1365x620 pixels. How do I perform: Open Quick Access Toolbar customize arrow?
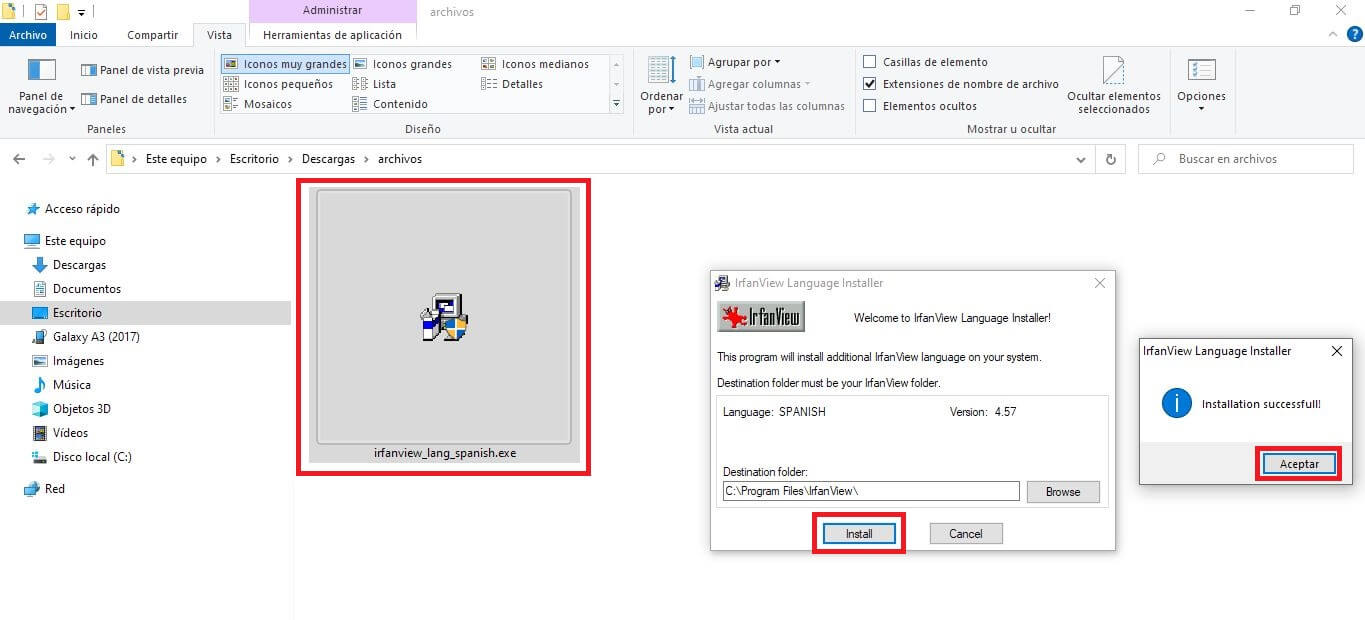pos(81,12)
